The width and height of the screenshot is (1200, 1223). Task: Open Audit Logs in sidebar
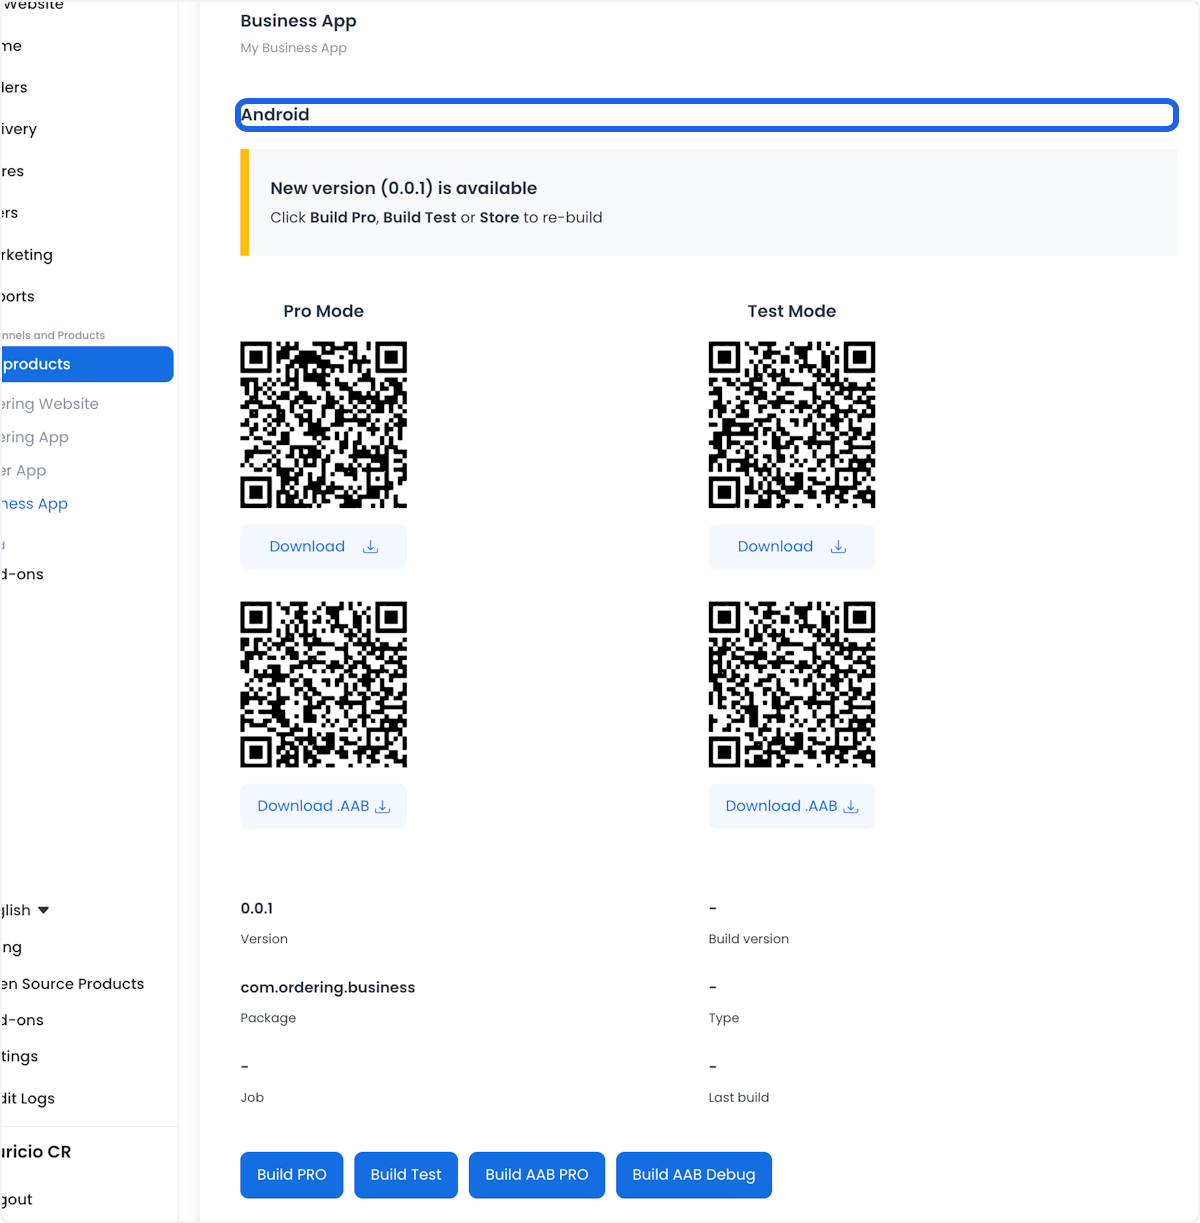click(28, 1098)
